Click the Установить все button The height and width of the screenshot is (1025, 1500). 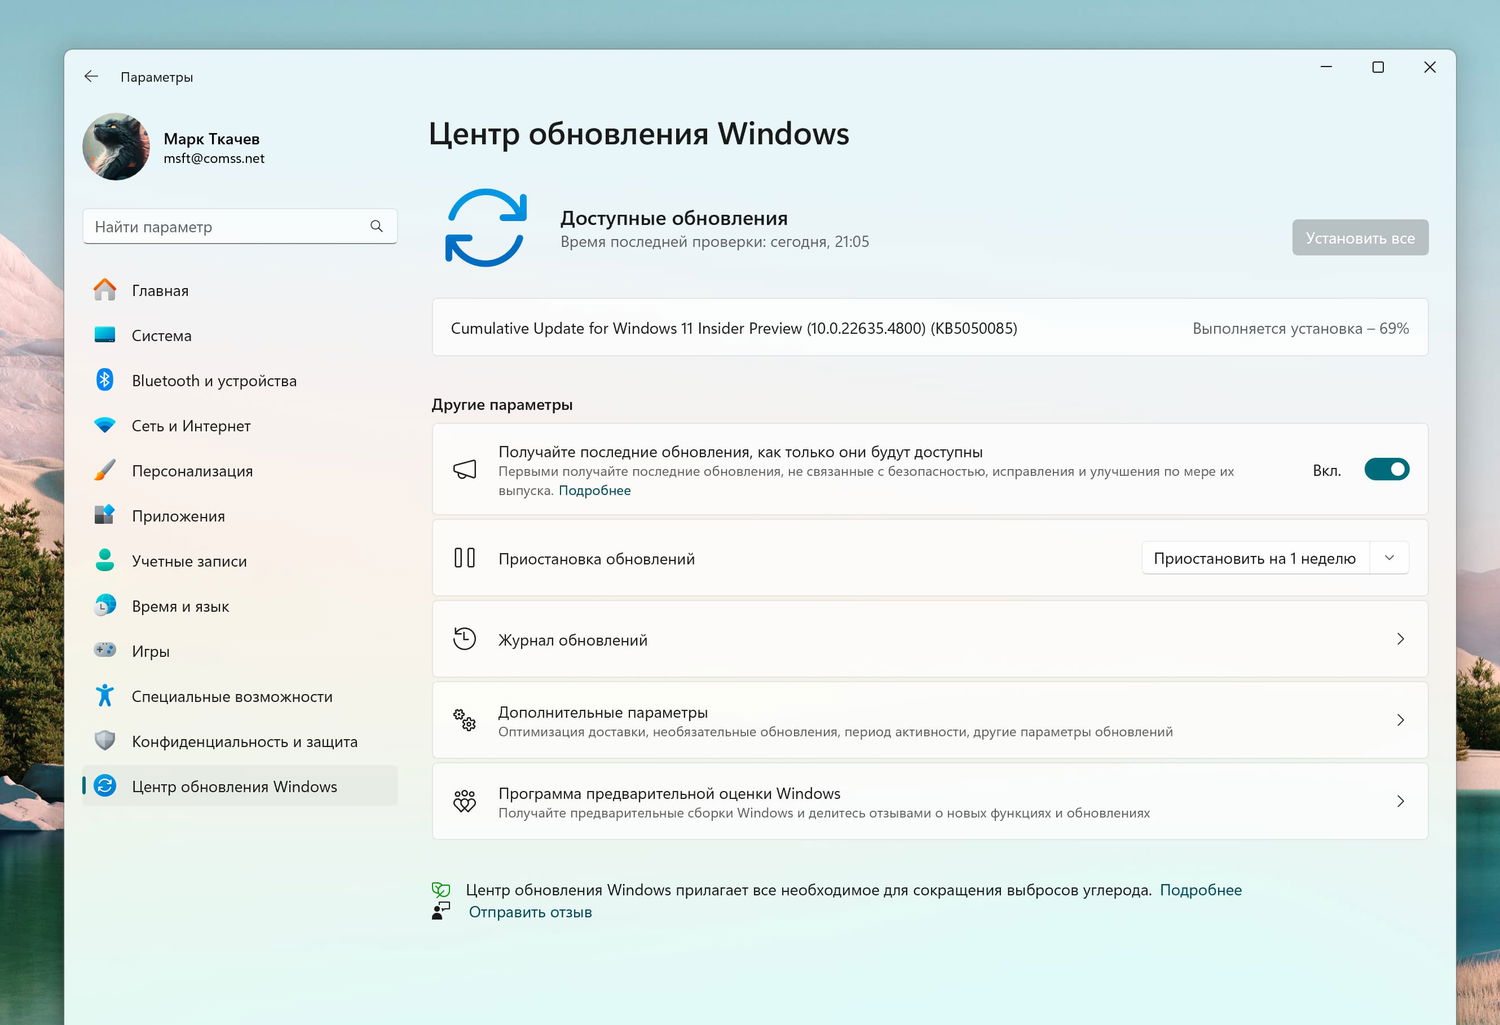pyautogui.click(x=1360, y=238)
